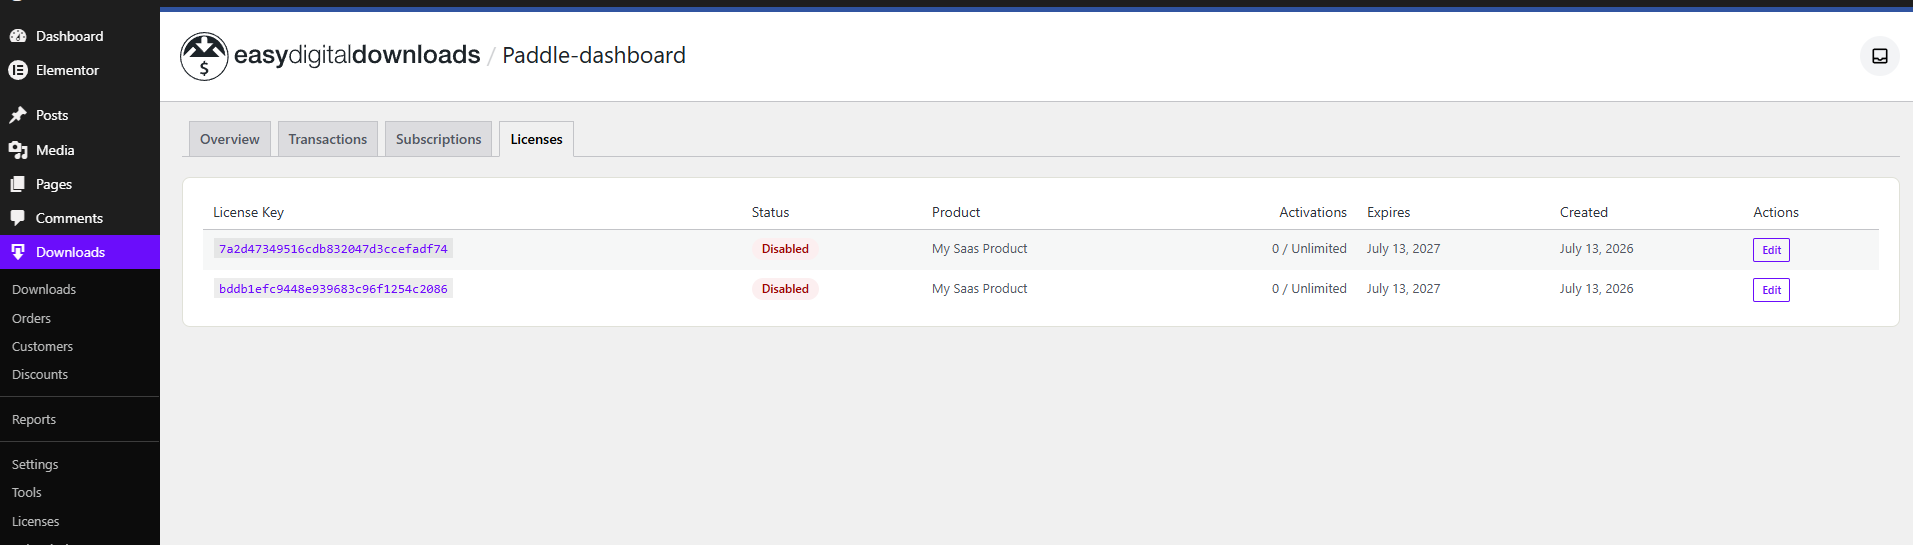Select the Licenses tab
This screenshot has width=1913, height=545.
click(x=536, y=139)
